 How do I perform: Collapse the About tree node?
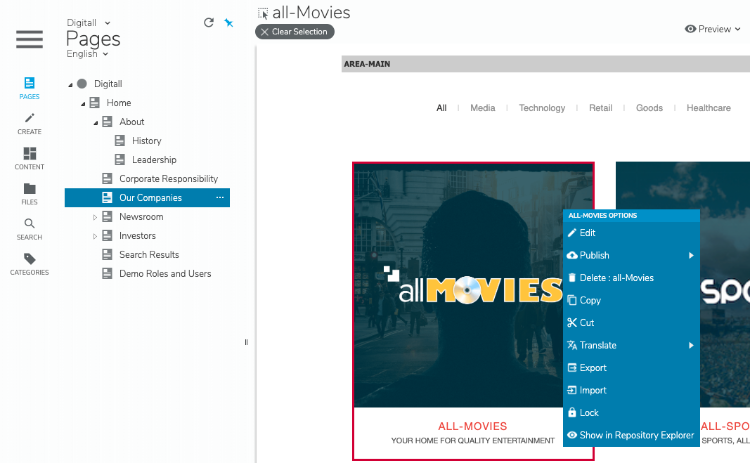(x=96, y=122)
